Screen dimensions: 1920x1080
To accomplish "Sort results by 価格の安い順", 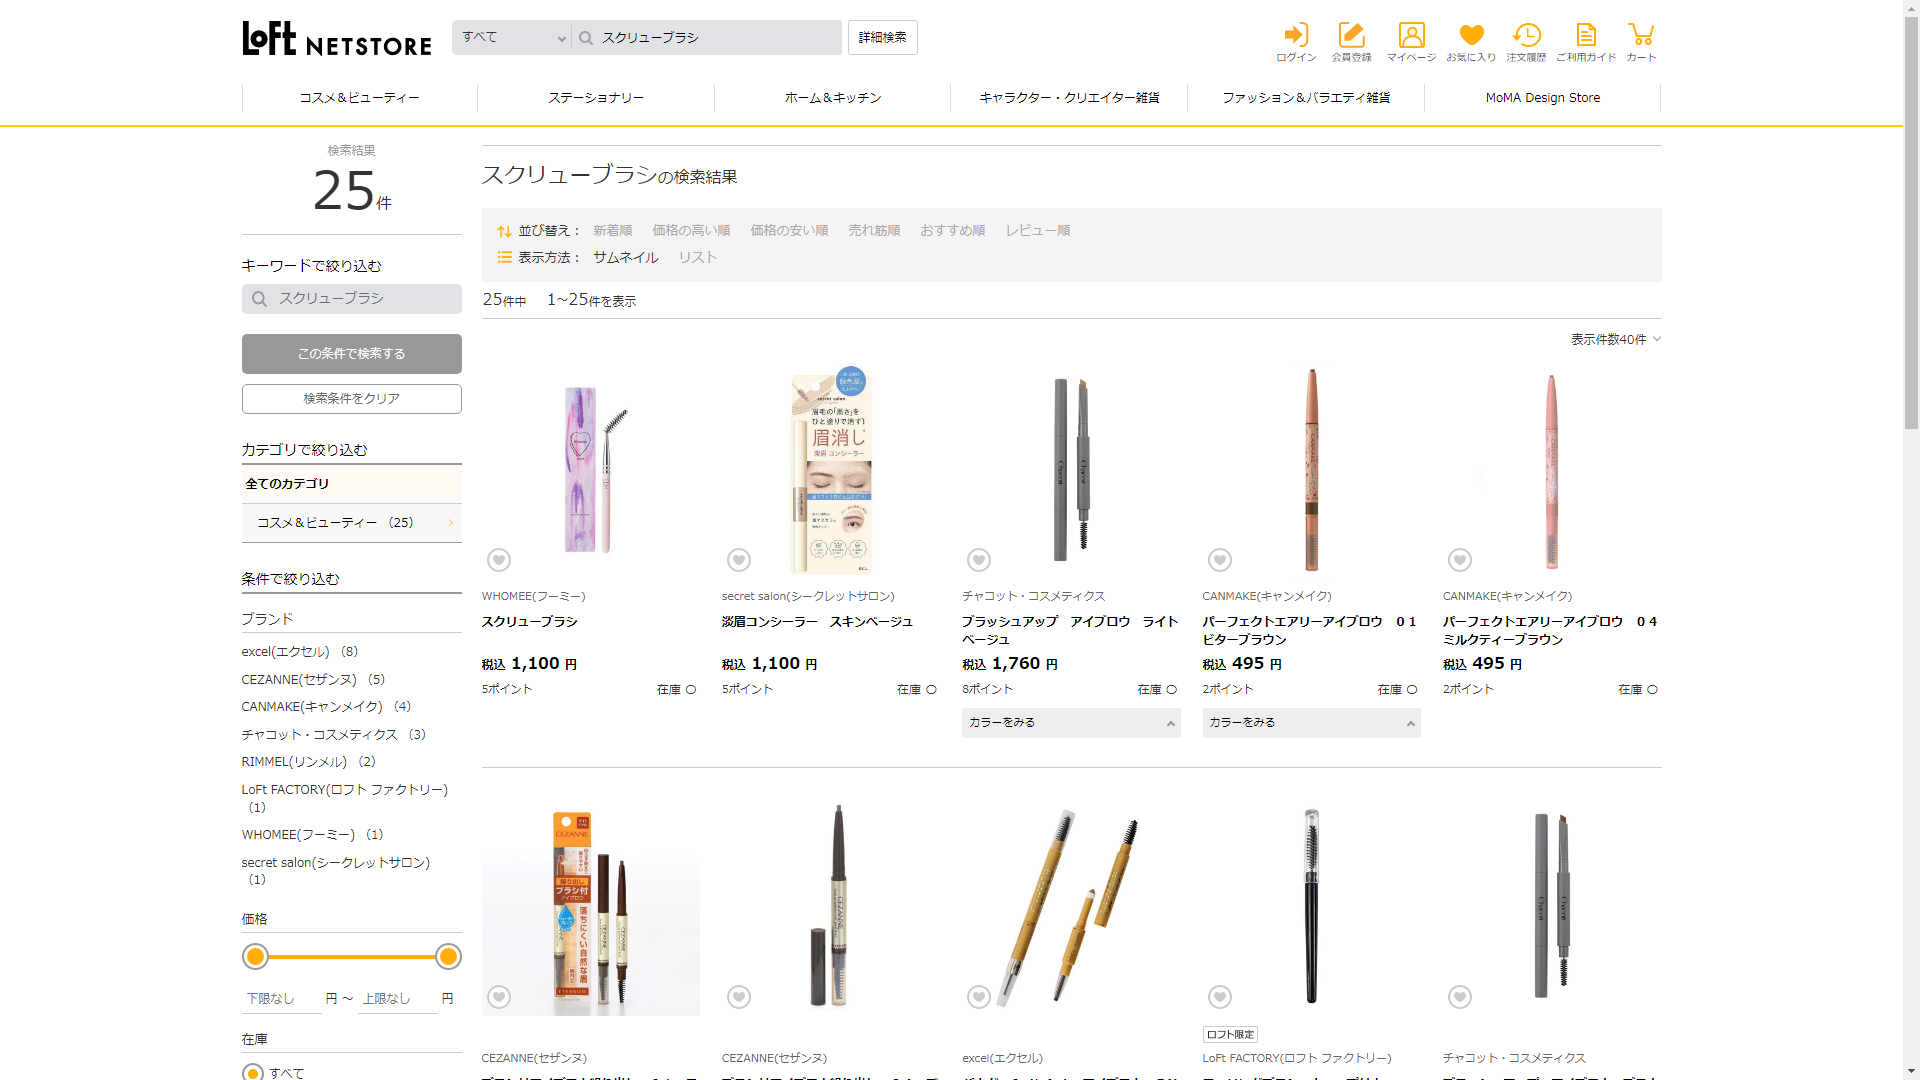I will [789, 230].
